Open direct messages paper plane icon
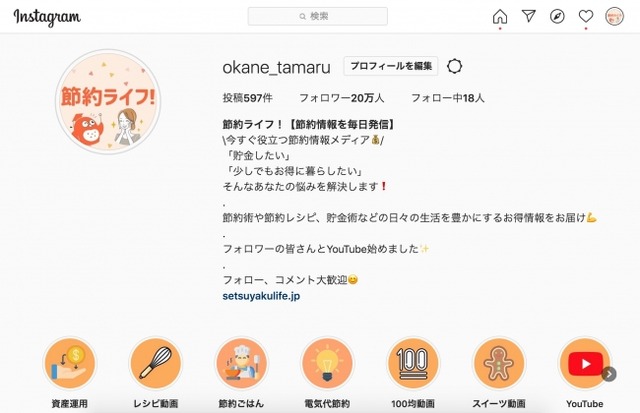Screen dimensions: 640x413 [529, 16]
